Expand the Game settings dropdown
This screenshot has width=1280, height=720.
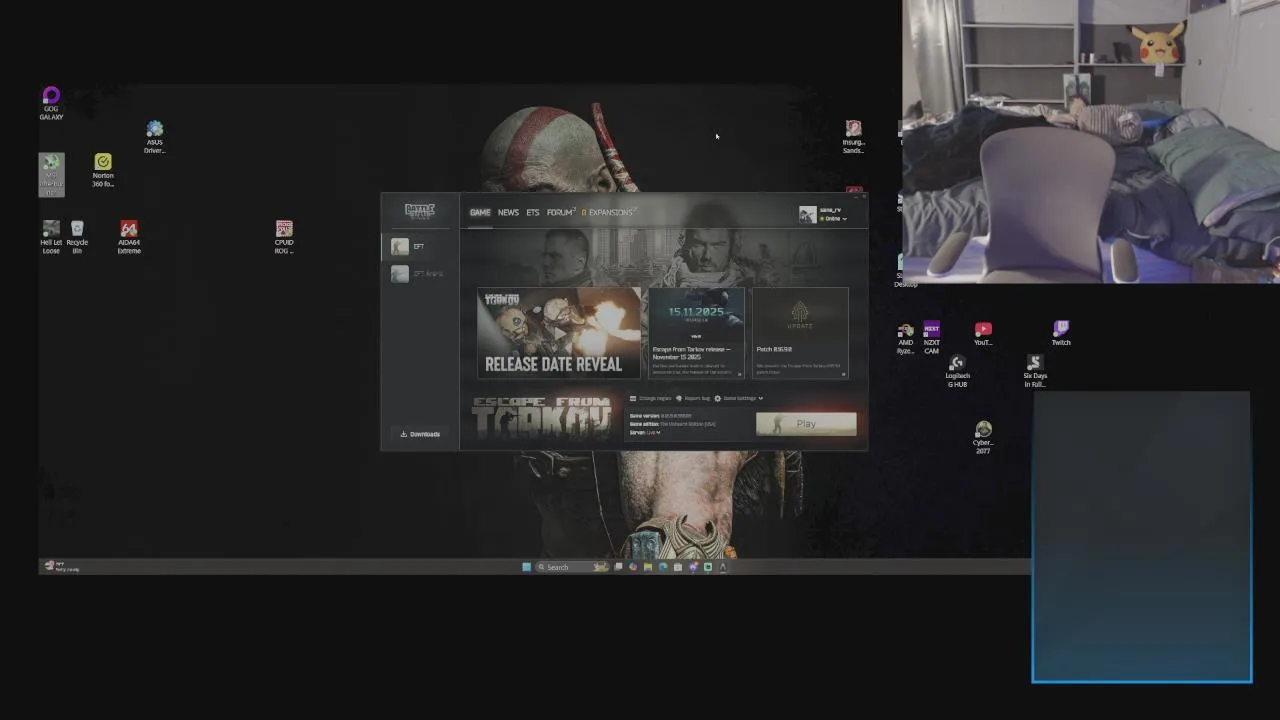point(738,398)
